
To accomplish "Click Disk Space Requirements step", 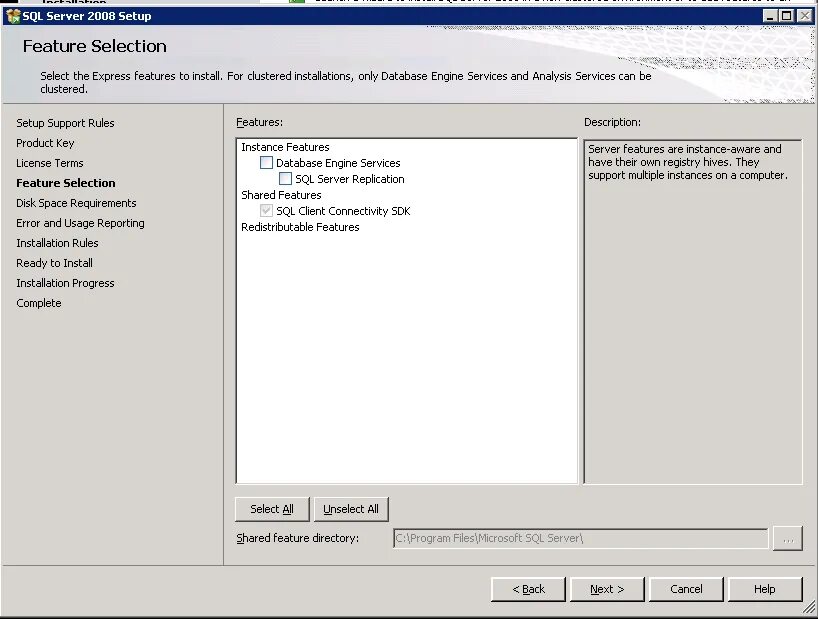I will [x=76, y=203].
